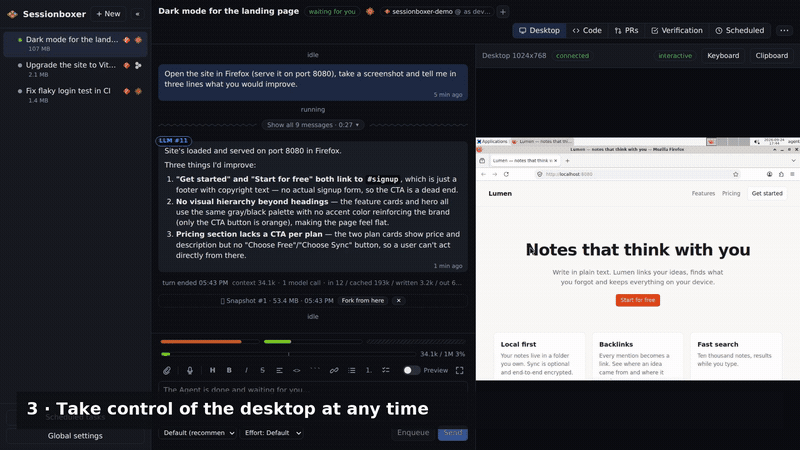
Task: Click the orange usage progress bar
Action: pyautogui.click(x=209, y=341)
